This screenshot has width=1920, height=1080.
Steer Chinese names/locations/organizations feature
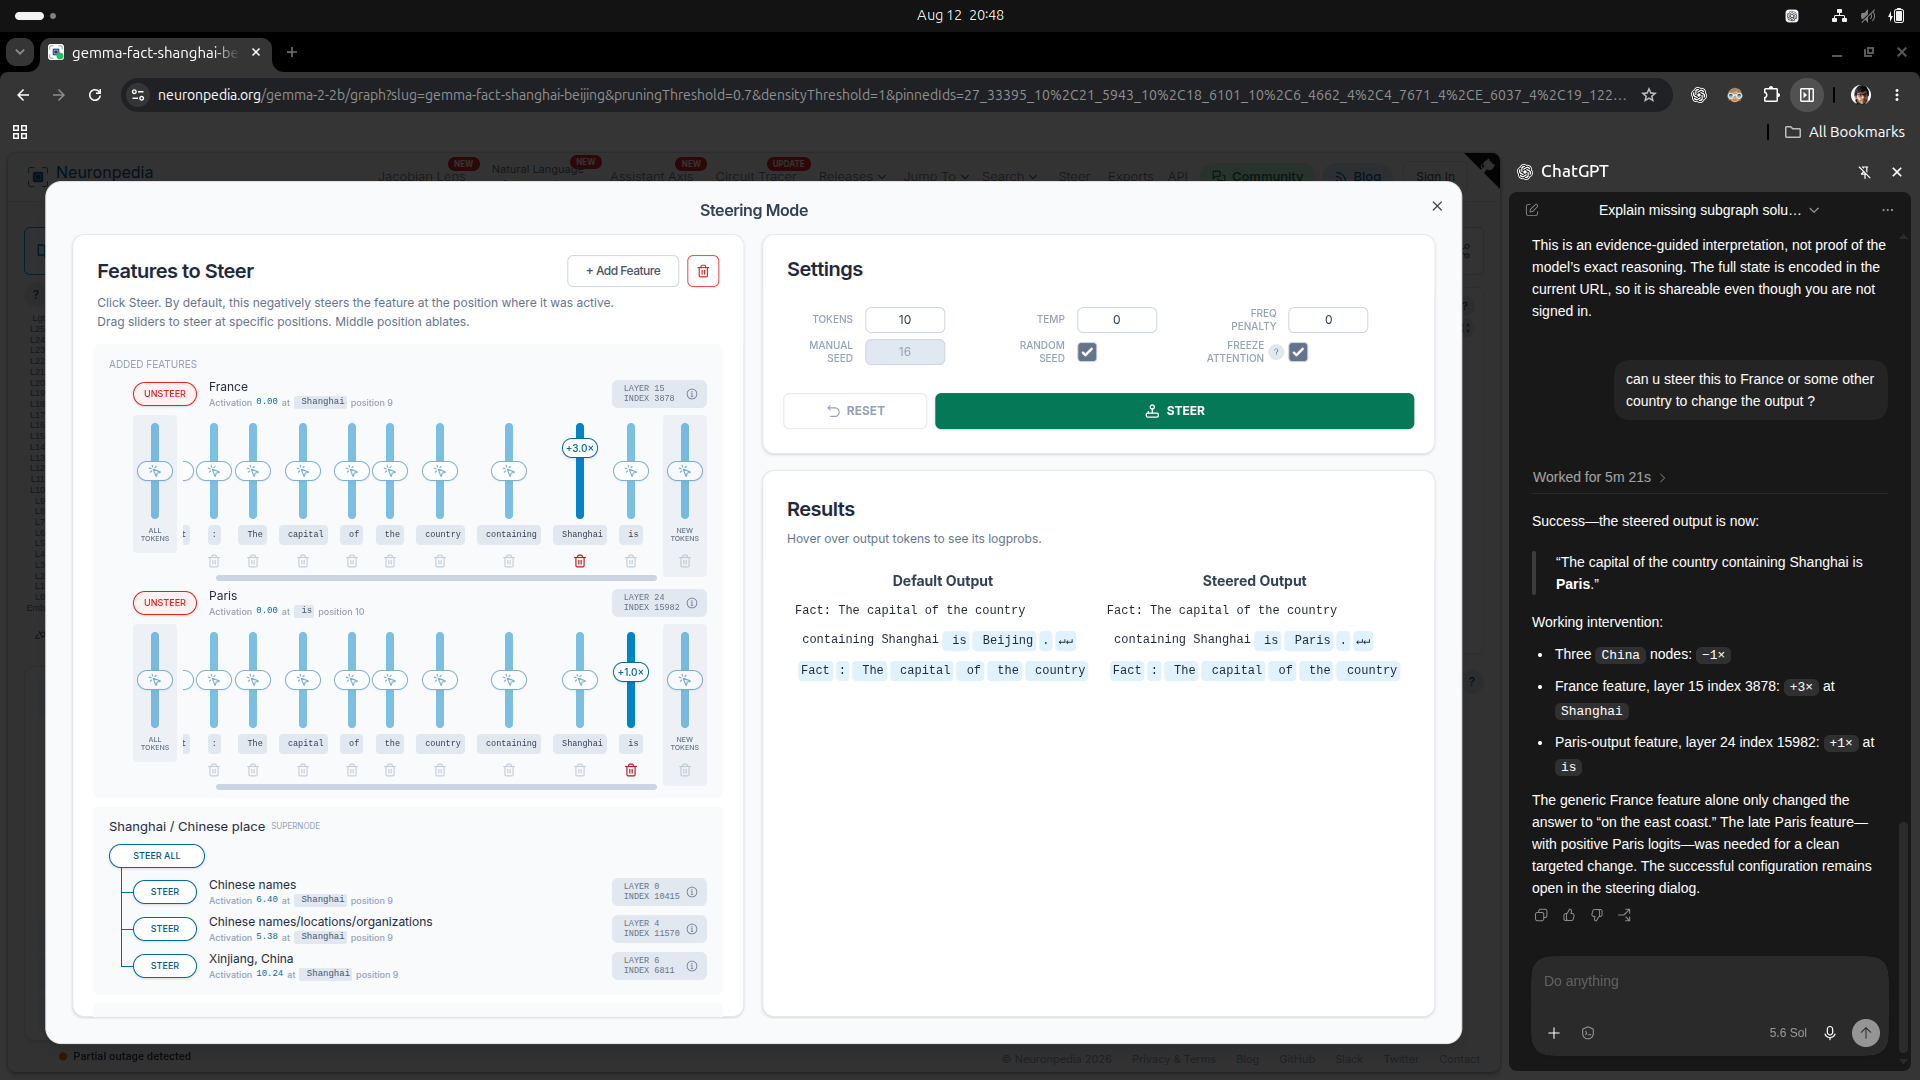click(165, 929)
